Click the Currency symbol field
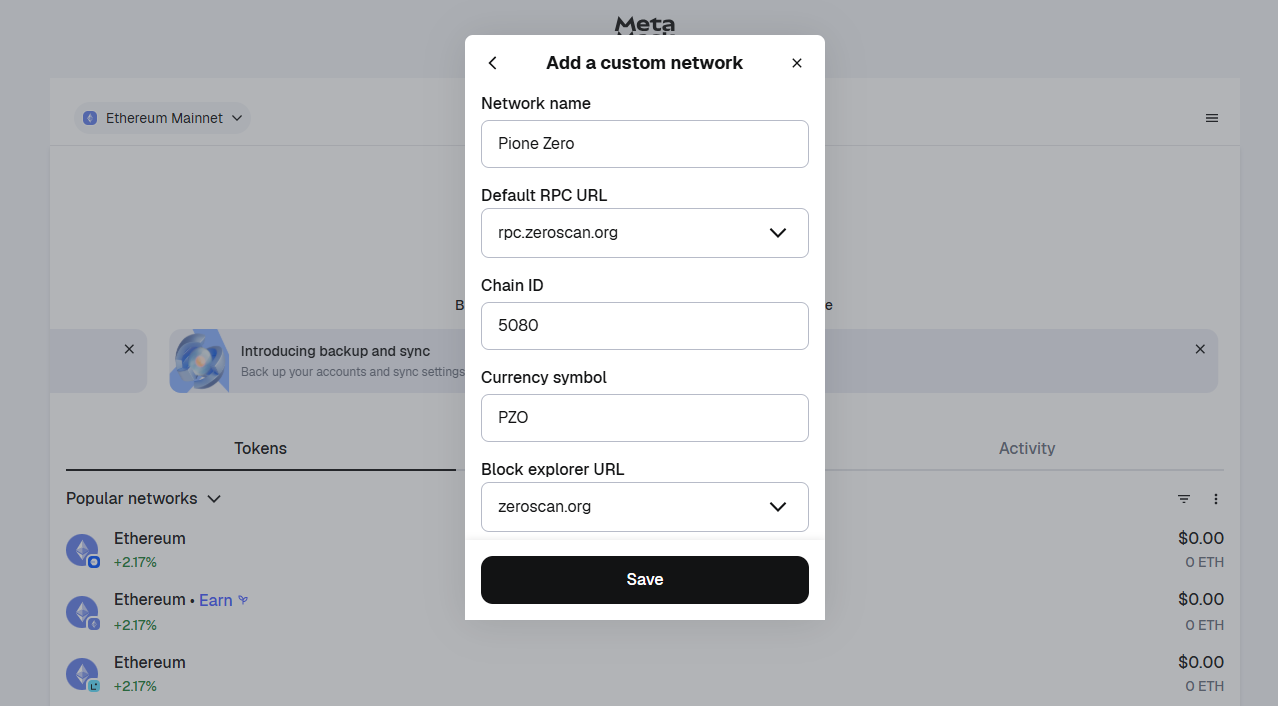1278x706 pixels. [644, 418]
